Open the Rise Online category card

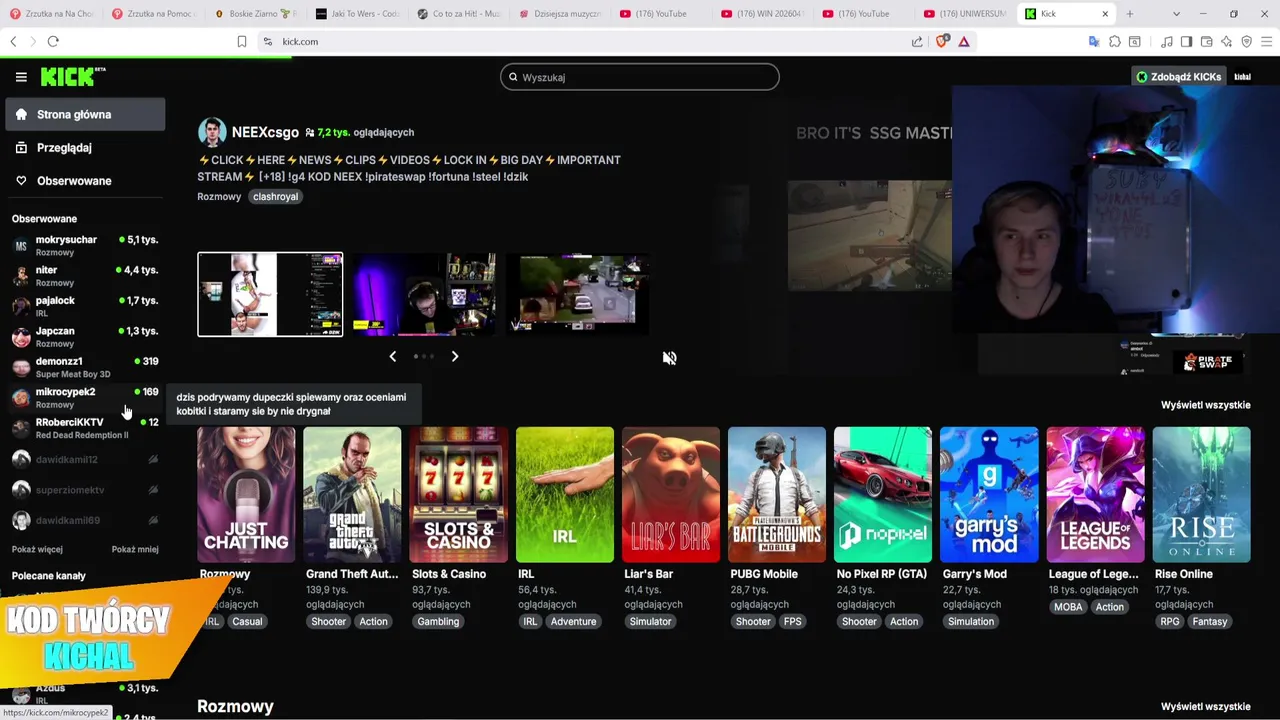1201,494
